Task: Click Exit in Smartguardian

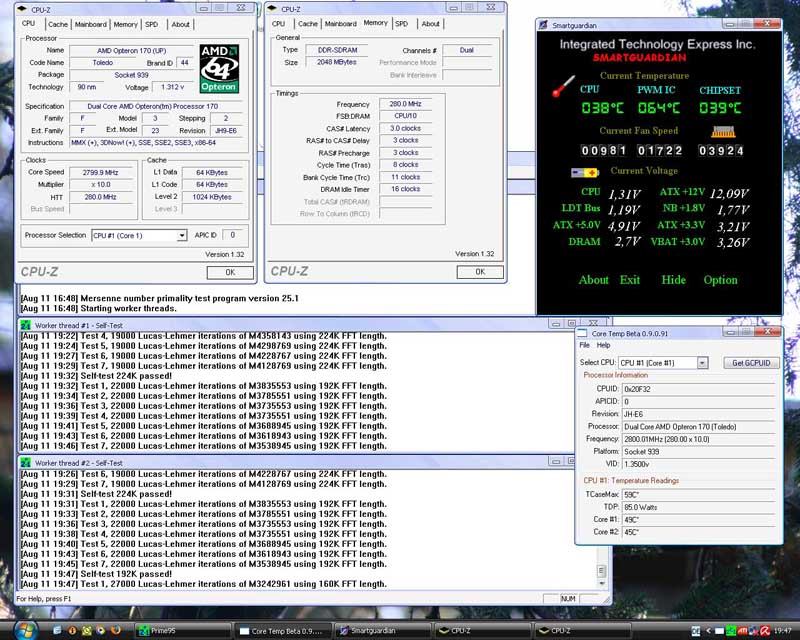Action: (x=630, y=280)
